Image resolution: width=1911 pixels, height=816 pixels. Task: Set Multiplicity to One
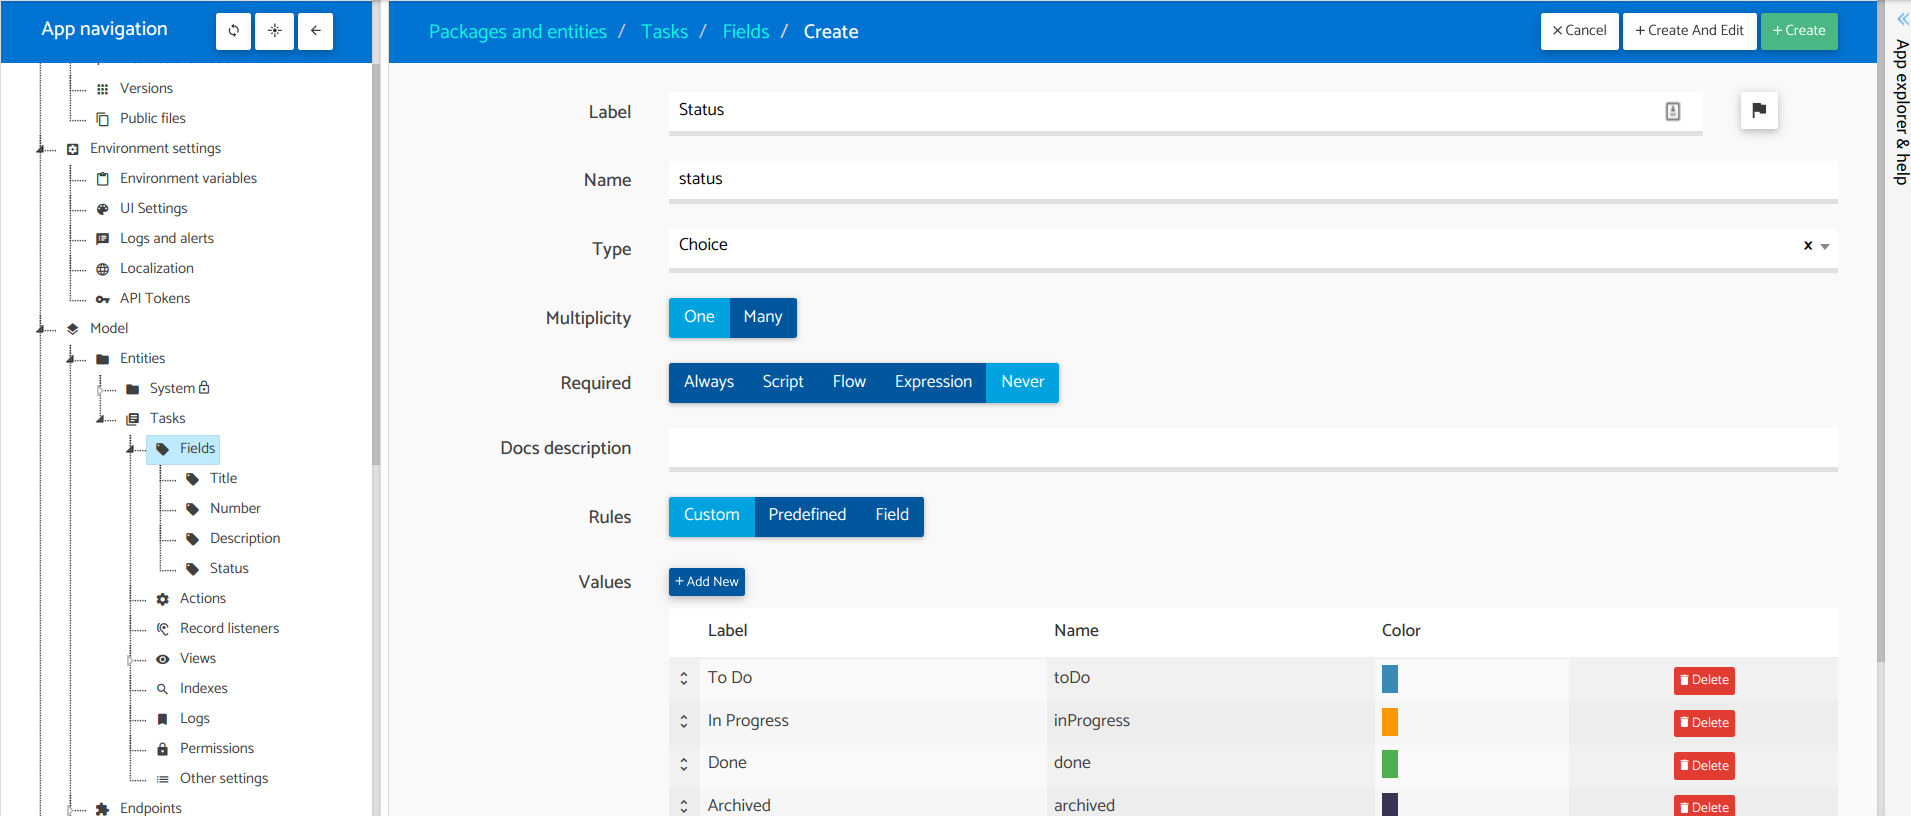pyautogui.click(x=699, y=317)
